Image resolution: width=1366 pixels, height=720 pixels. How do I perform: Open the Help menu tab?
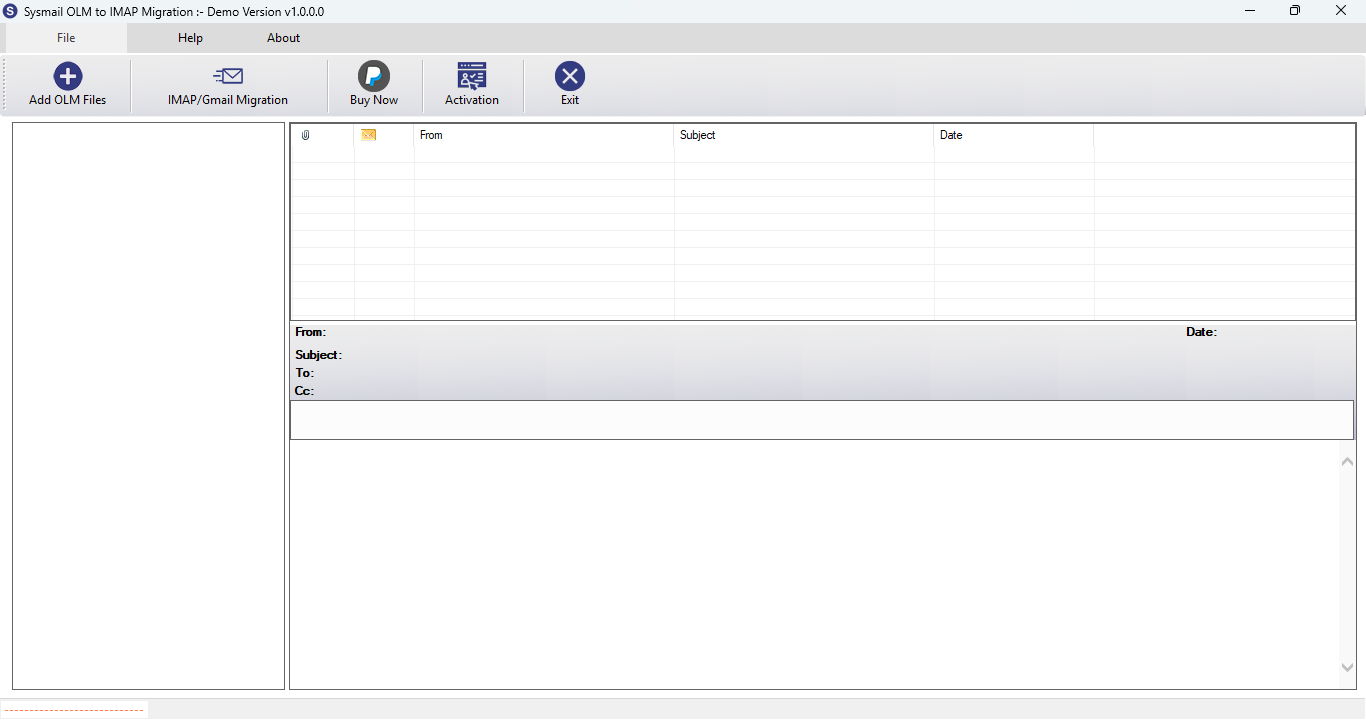point(190,38)
